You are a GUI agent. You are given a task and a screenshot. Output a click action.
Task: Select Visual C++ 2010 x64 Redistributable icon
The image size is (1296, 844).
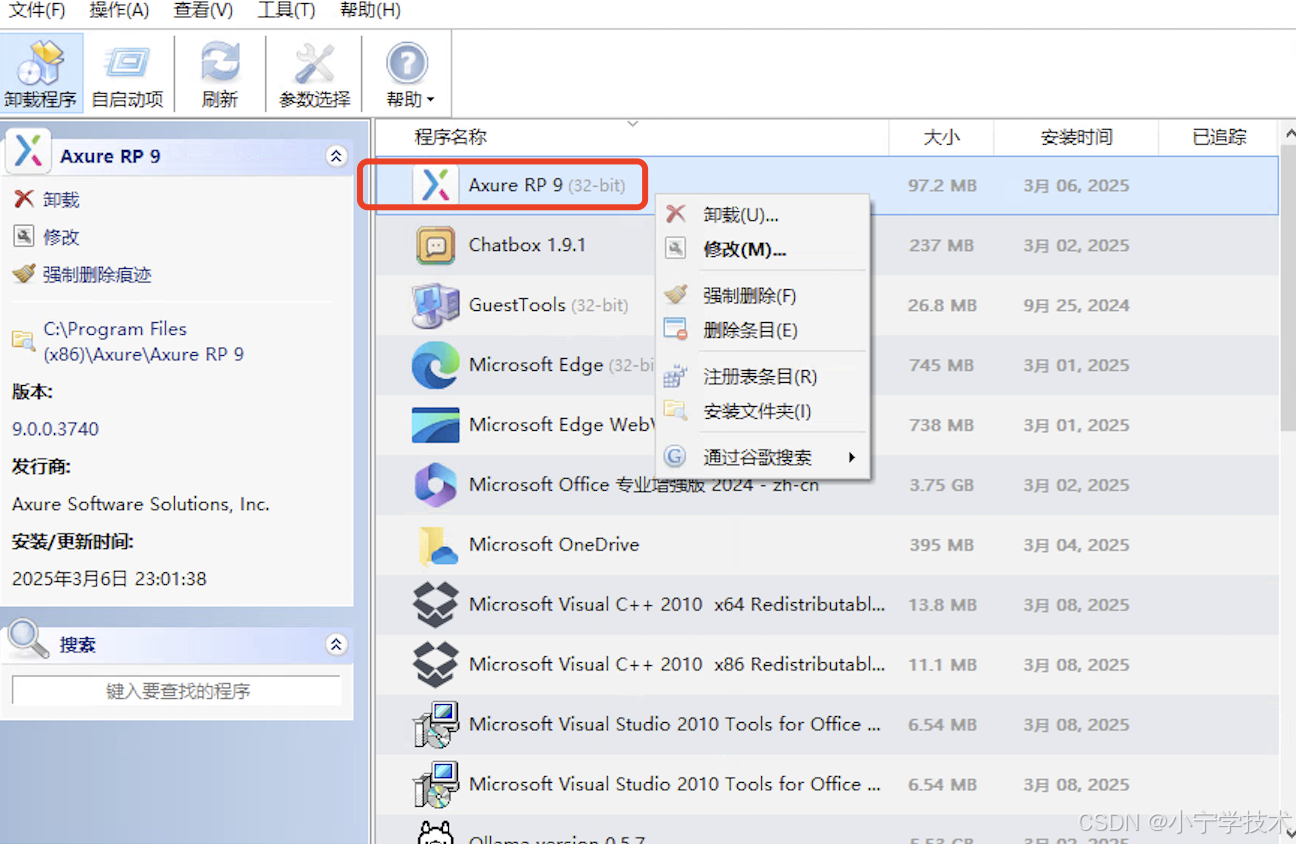[x=435, y=605]
